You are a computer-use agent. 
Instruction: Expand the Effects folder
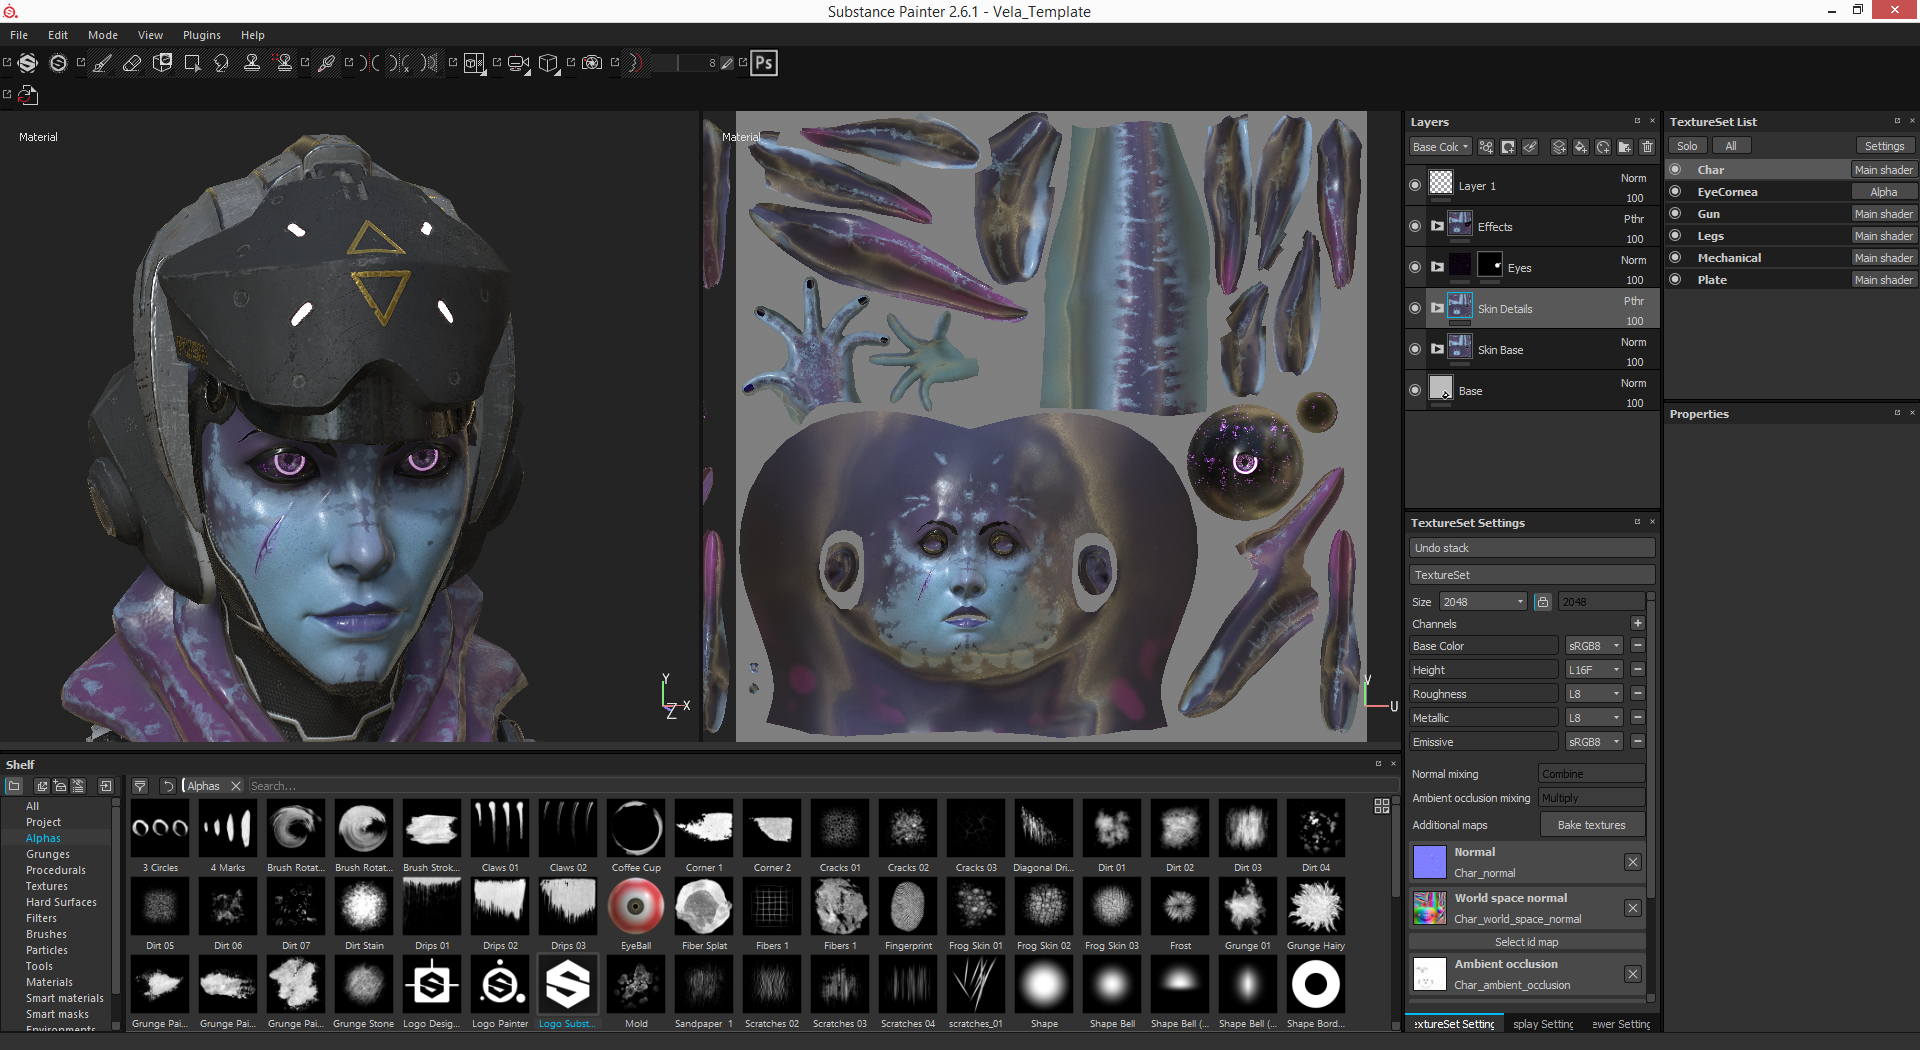tap(1437, 226)
